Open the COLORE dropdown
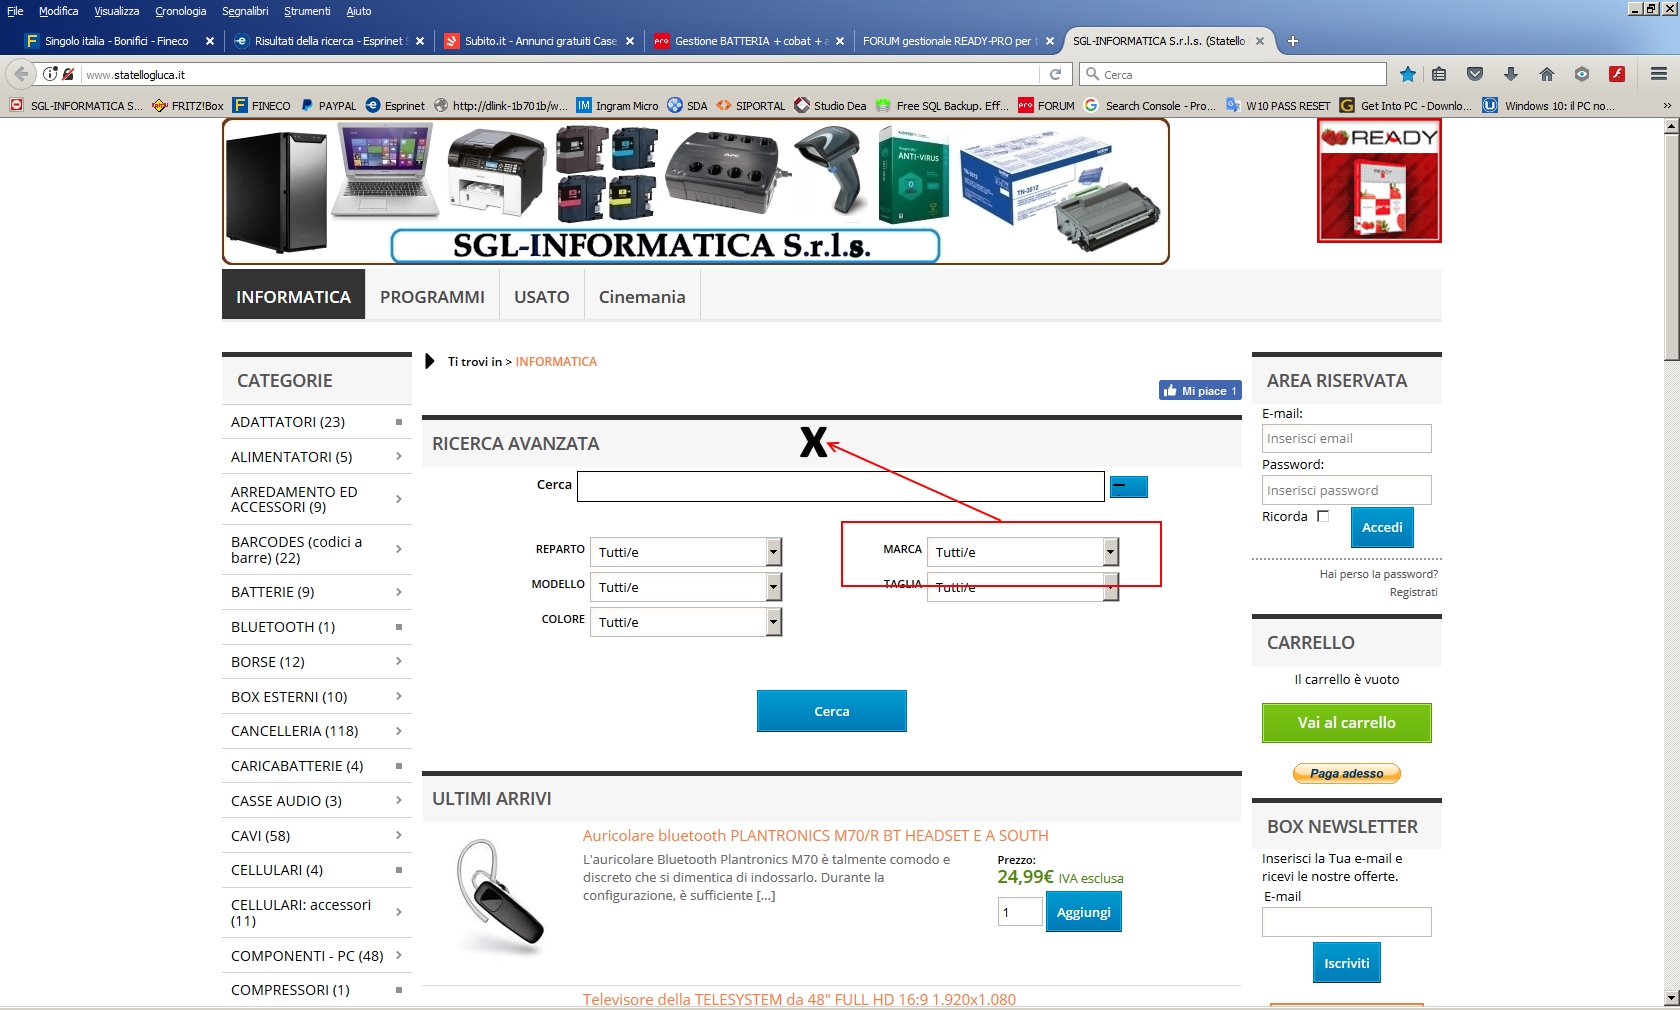This screenshot has height=1010, width=1680. click(686, 622)
